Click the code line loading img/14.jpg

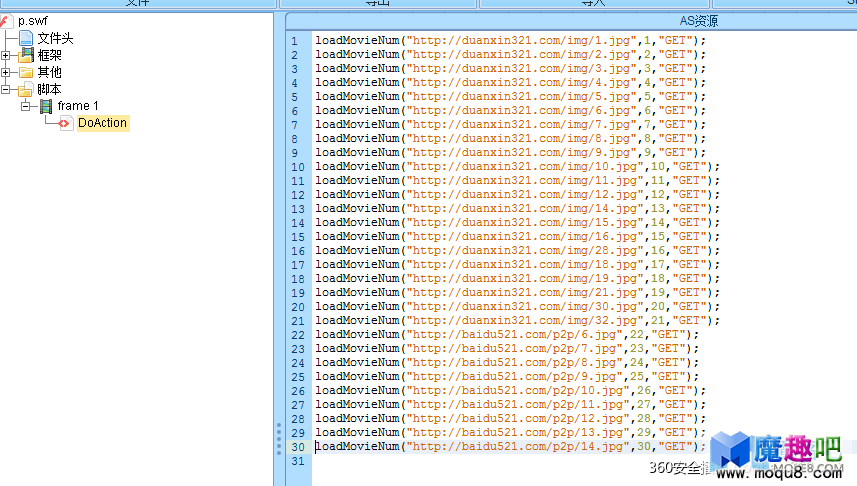pyautogui.click(x=518, y=208)
